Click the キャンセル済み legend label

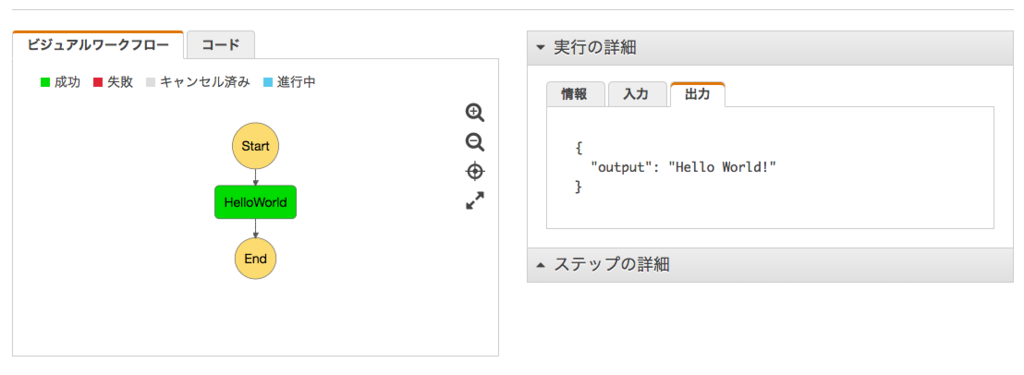coord(204,83)
